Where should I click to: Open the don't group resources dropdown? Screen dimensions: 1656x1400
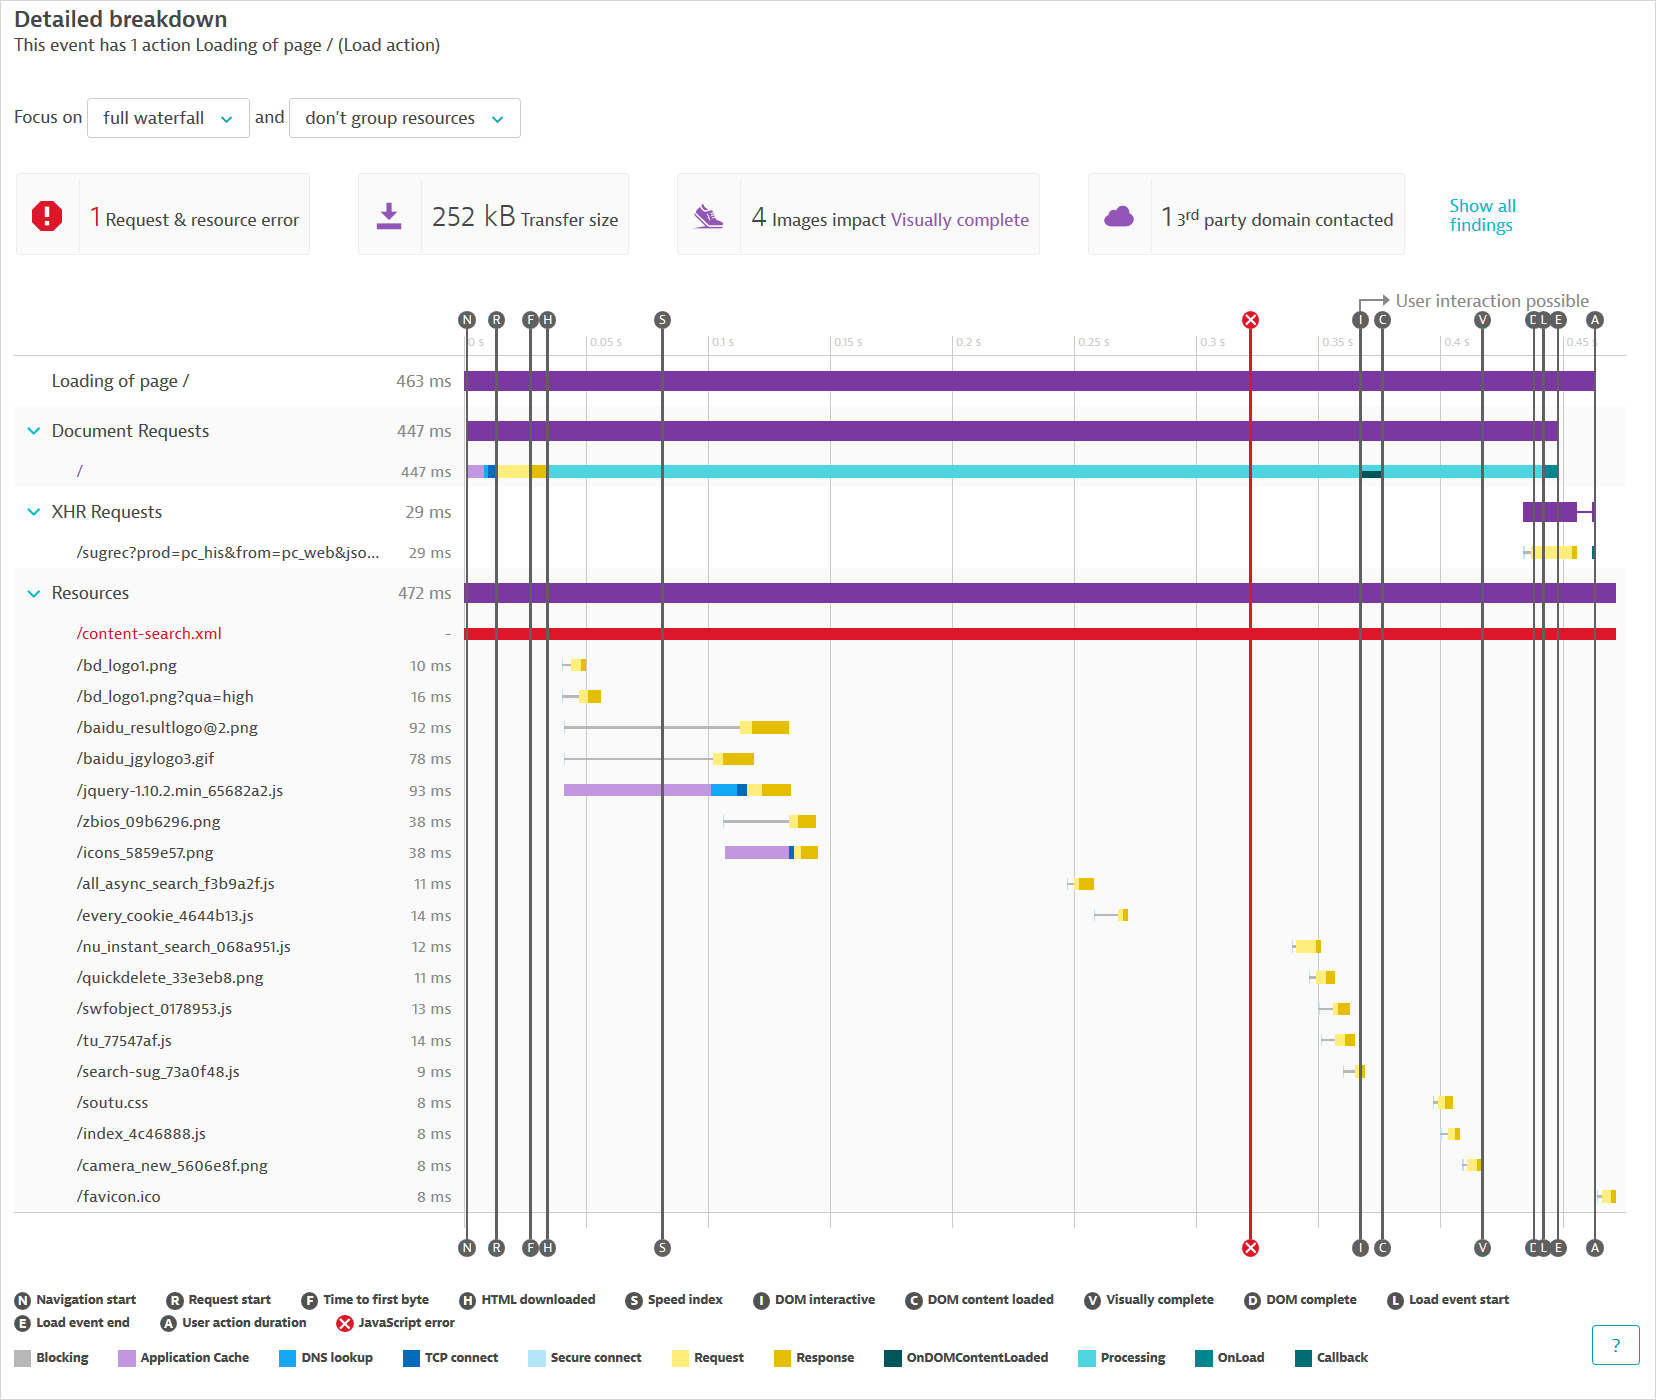(x=405, y=118)
